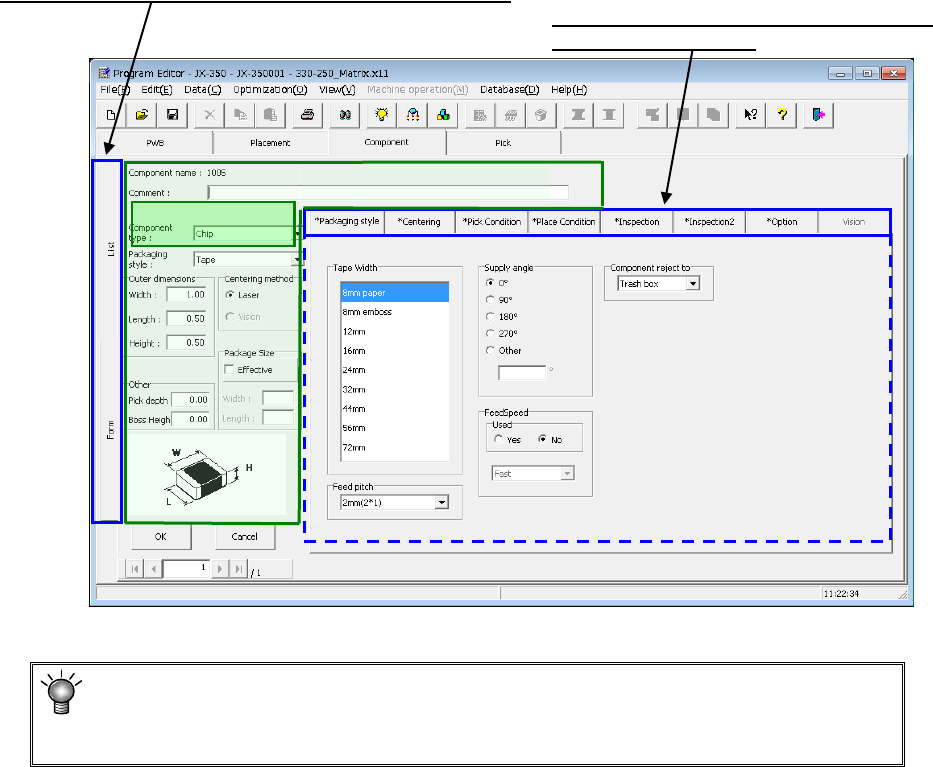Switch to the Centering tab
This screenshot has width=933, height=767.
coord(420,222)
